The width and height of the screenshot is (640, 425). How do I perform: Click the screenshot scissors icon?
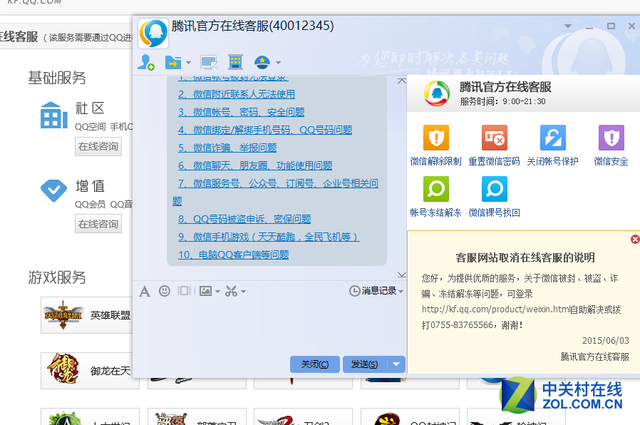[x=231, y=291]
